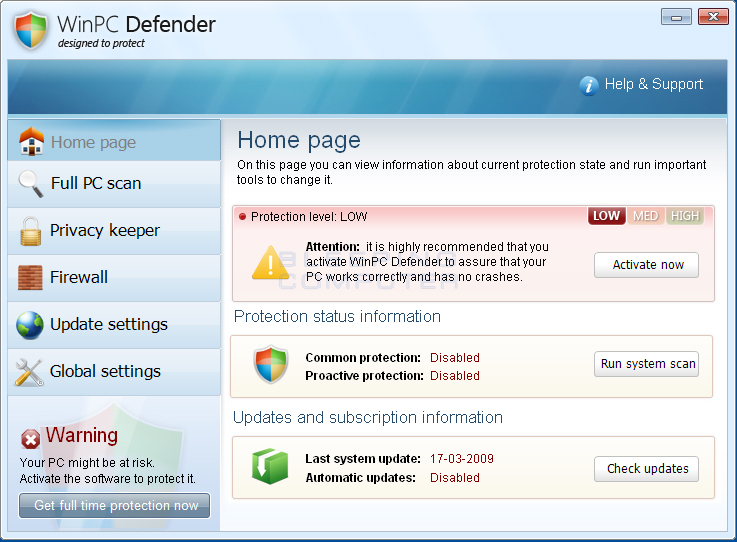
Task: Click the Common protection Disabled status
Action: pyautogui.click(x=455, y=358)
